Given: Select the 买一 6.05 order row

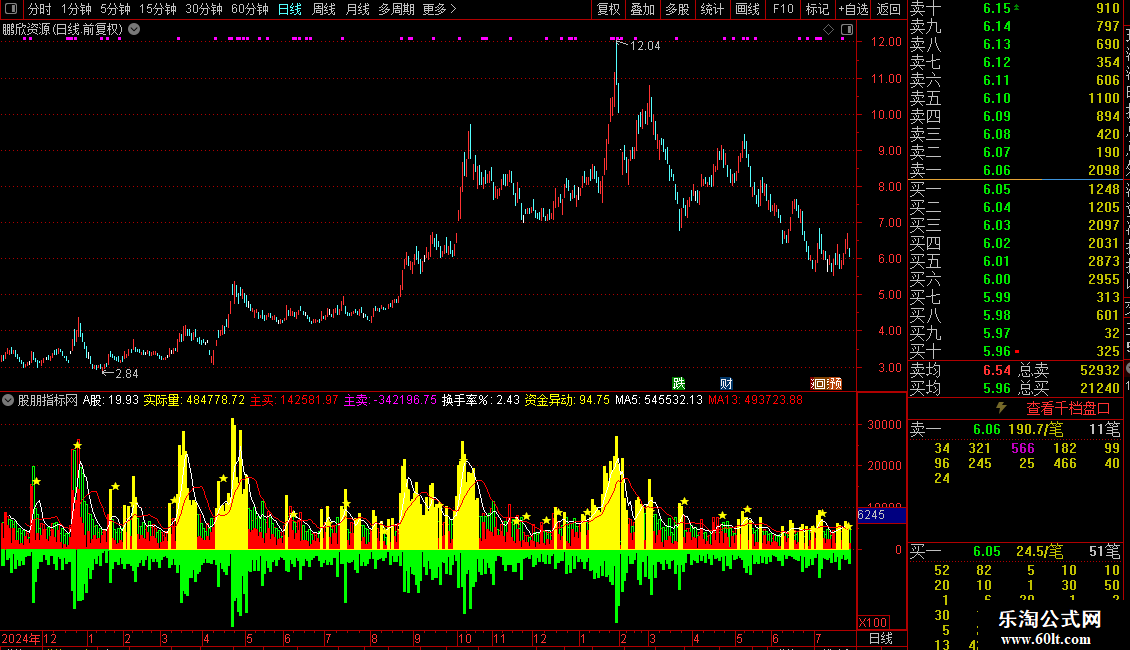Looking at the screenshot, I should (1015, 189).
